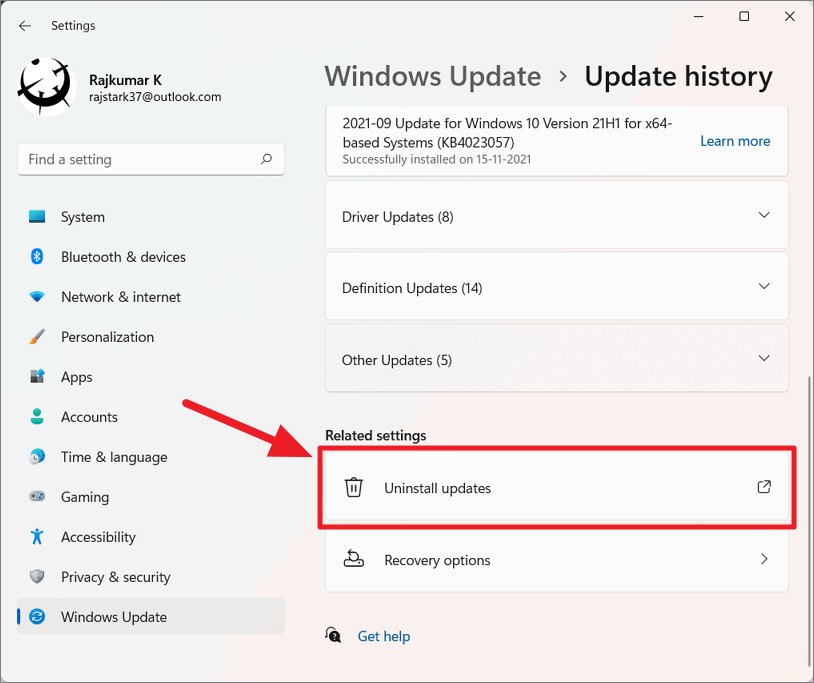
Task: Expand the Definition Updates chevron
Action: pos(764,286)
